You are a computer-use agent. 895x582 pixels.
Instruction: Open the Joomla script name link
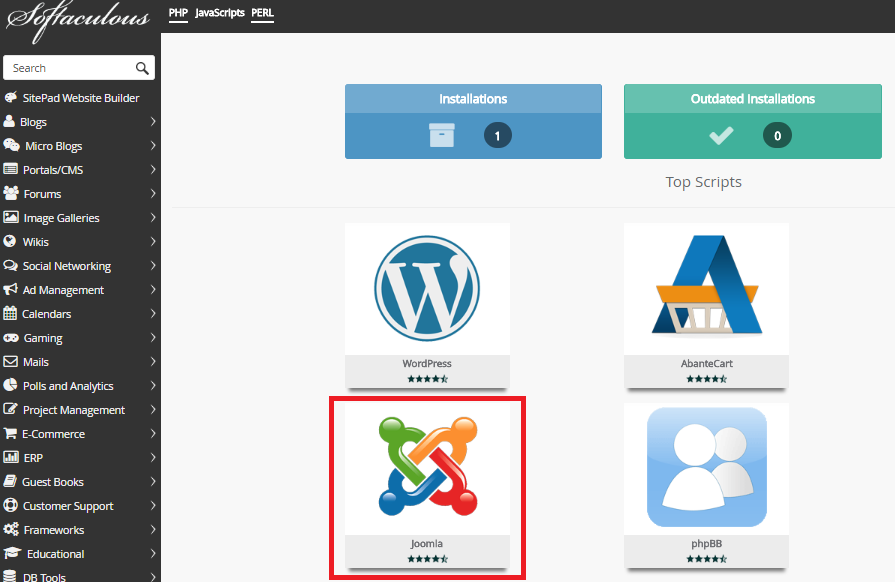[x=427, y=544]
